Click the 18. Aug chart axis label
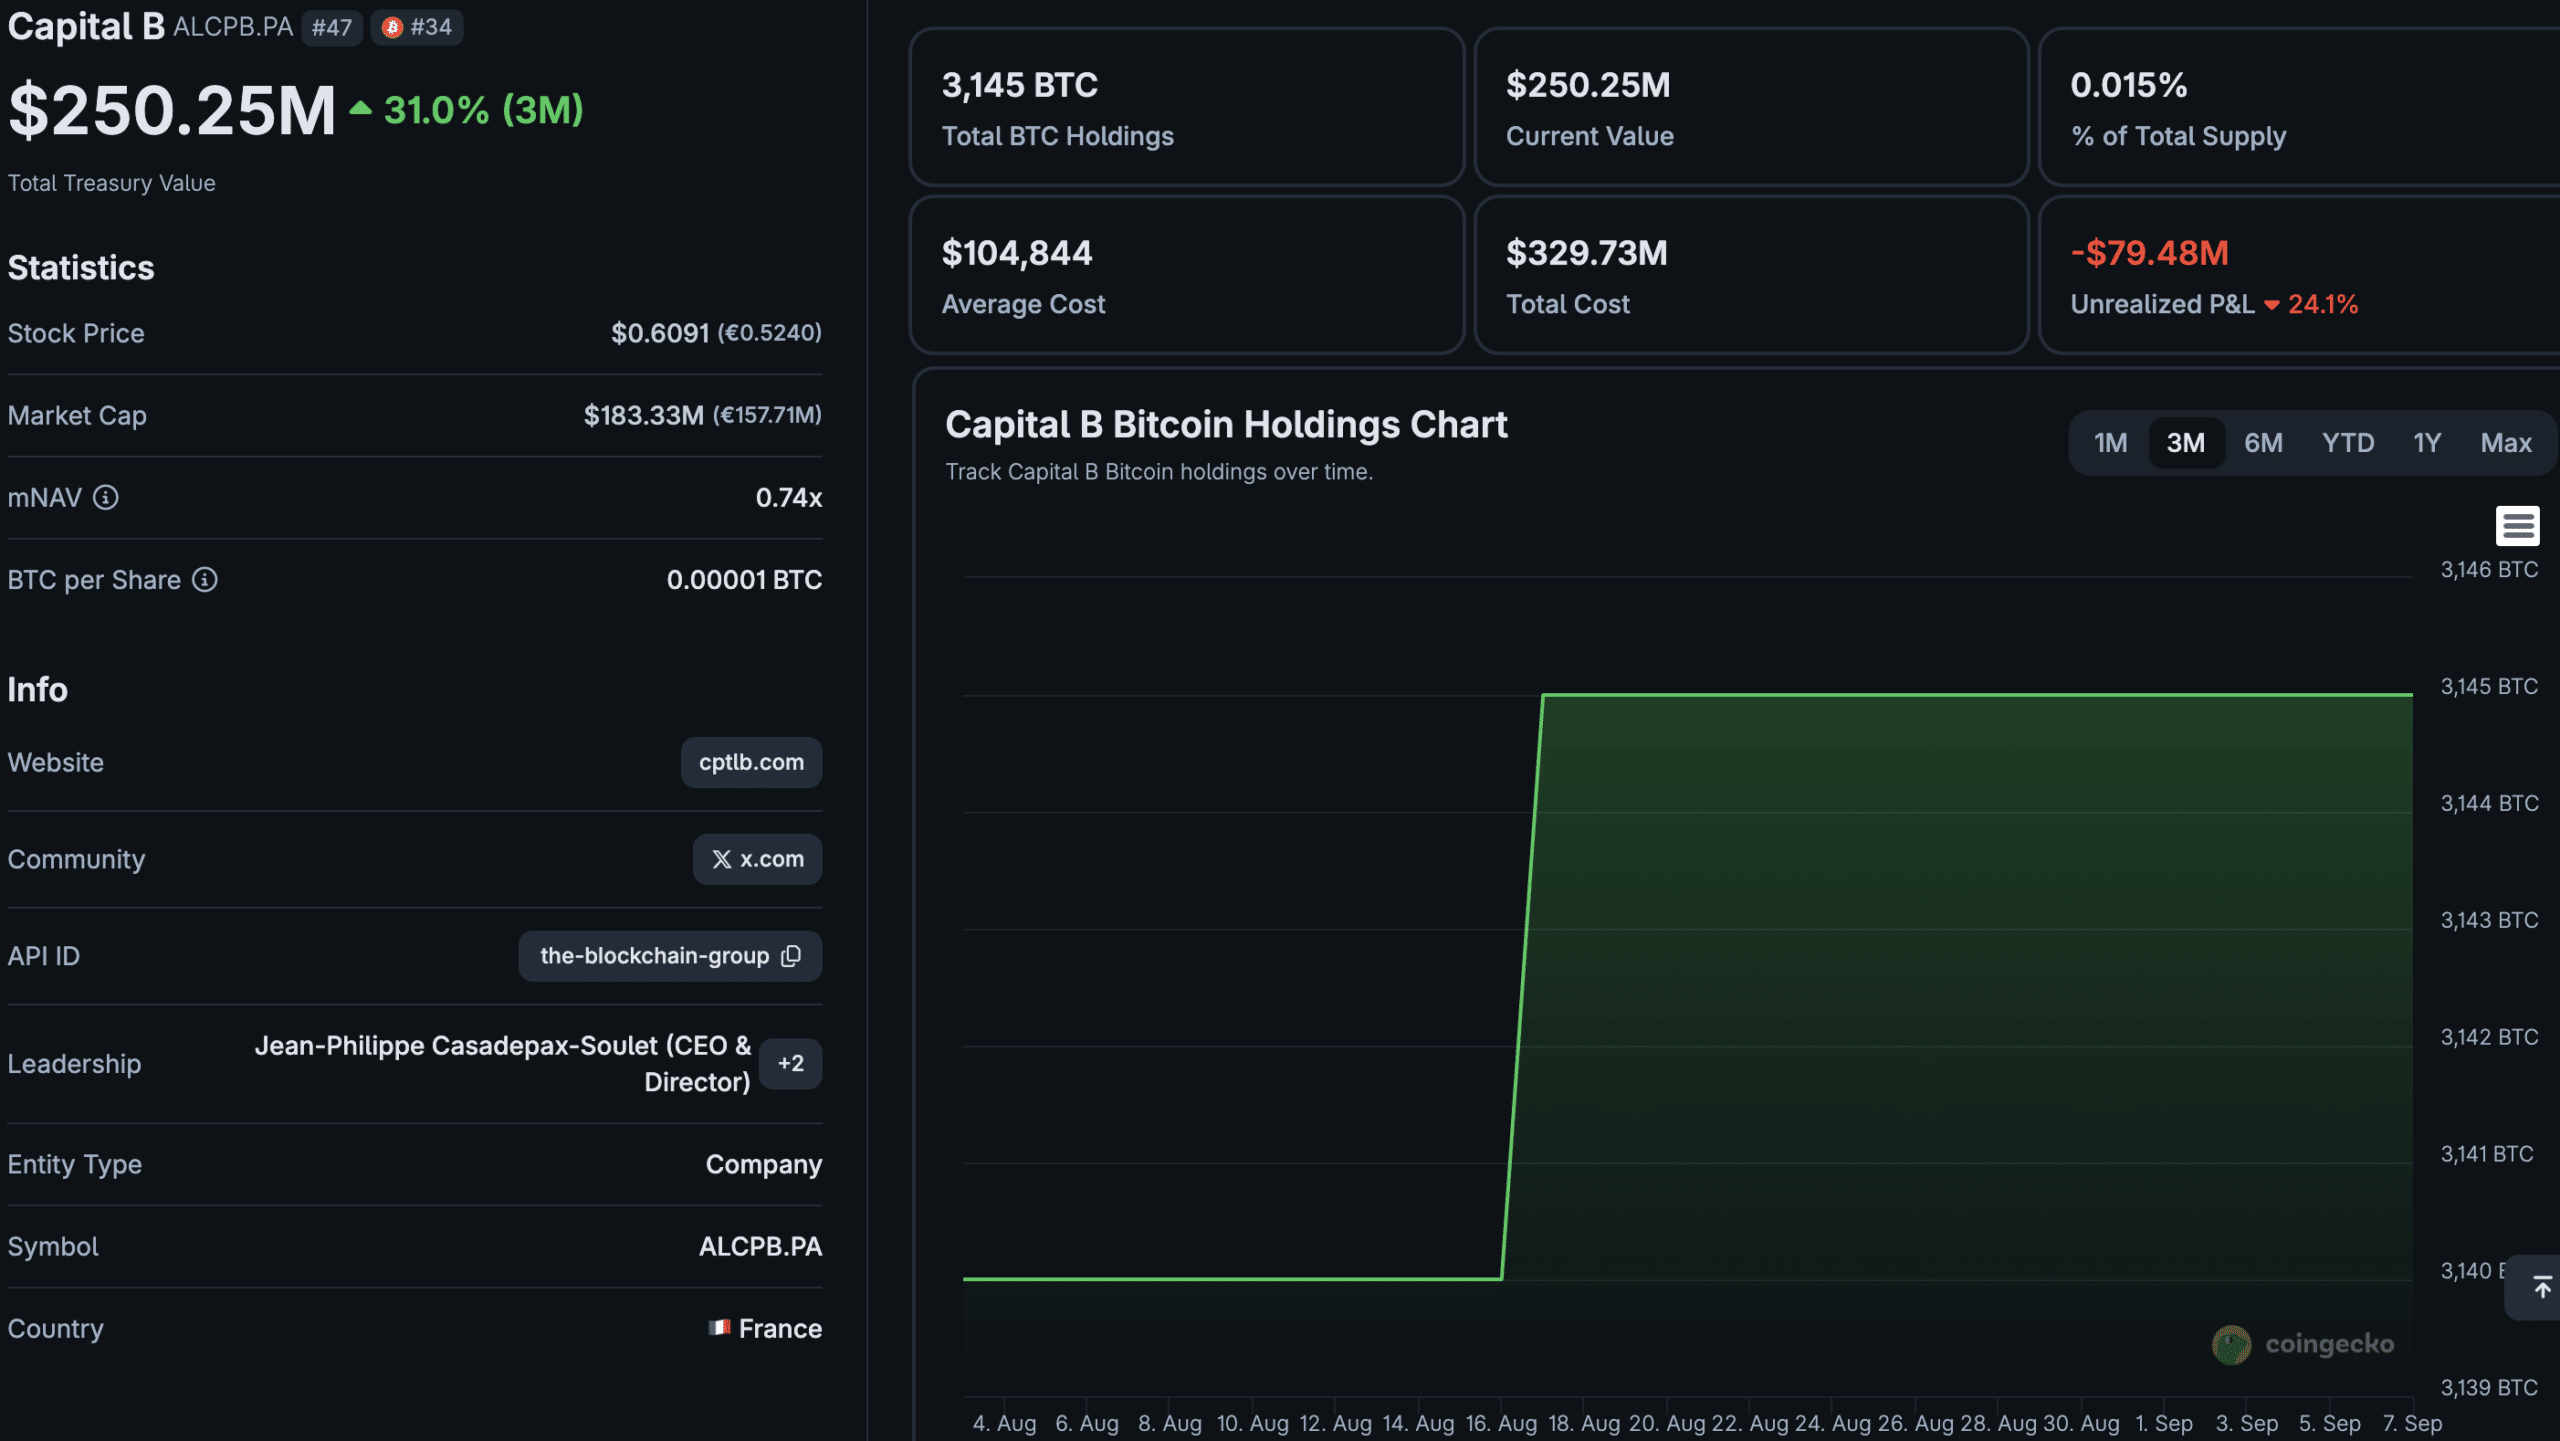 (1584, 1423)
